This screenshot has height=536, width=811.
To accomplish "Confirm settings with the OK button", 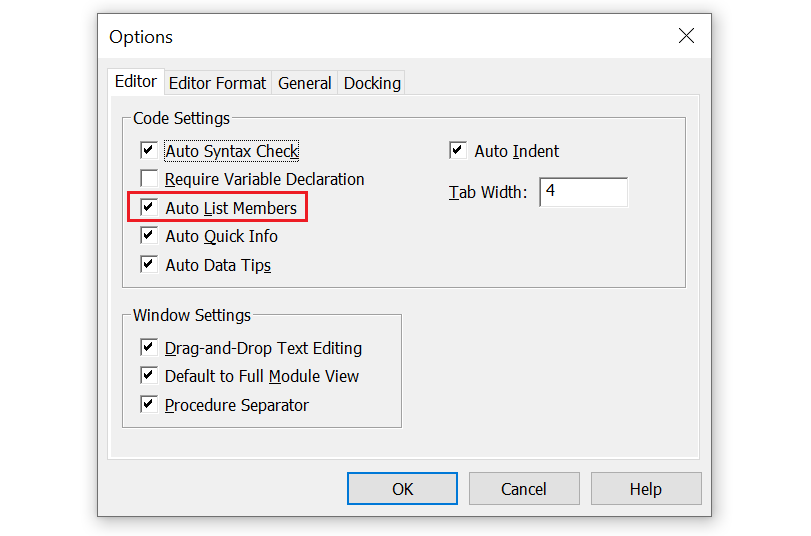I will [402, 488].
